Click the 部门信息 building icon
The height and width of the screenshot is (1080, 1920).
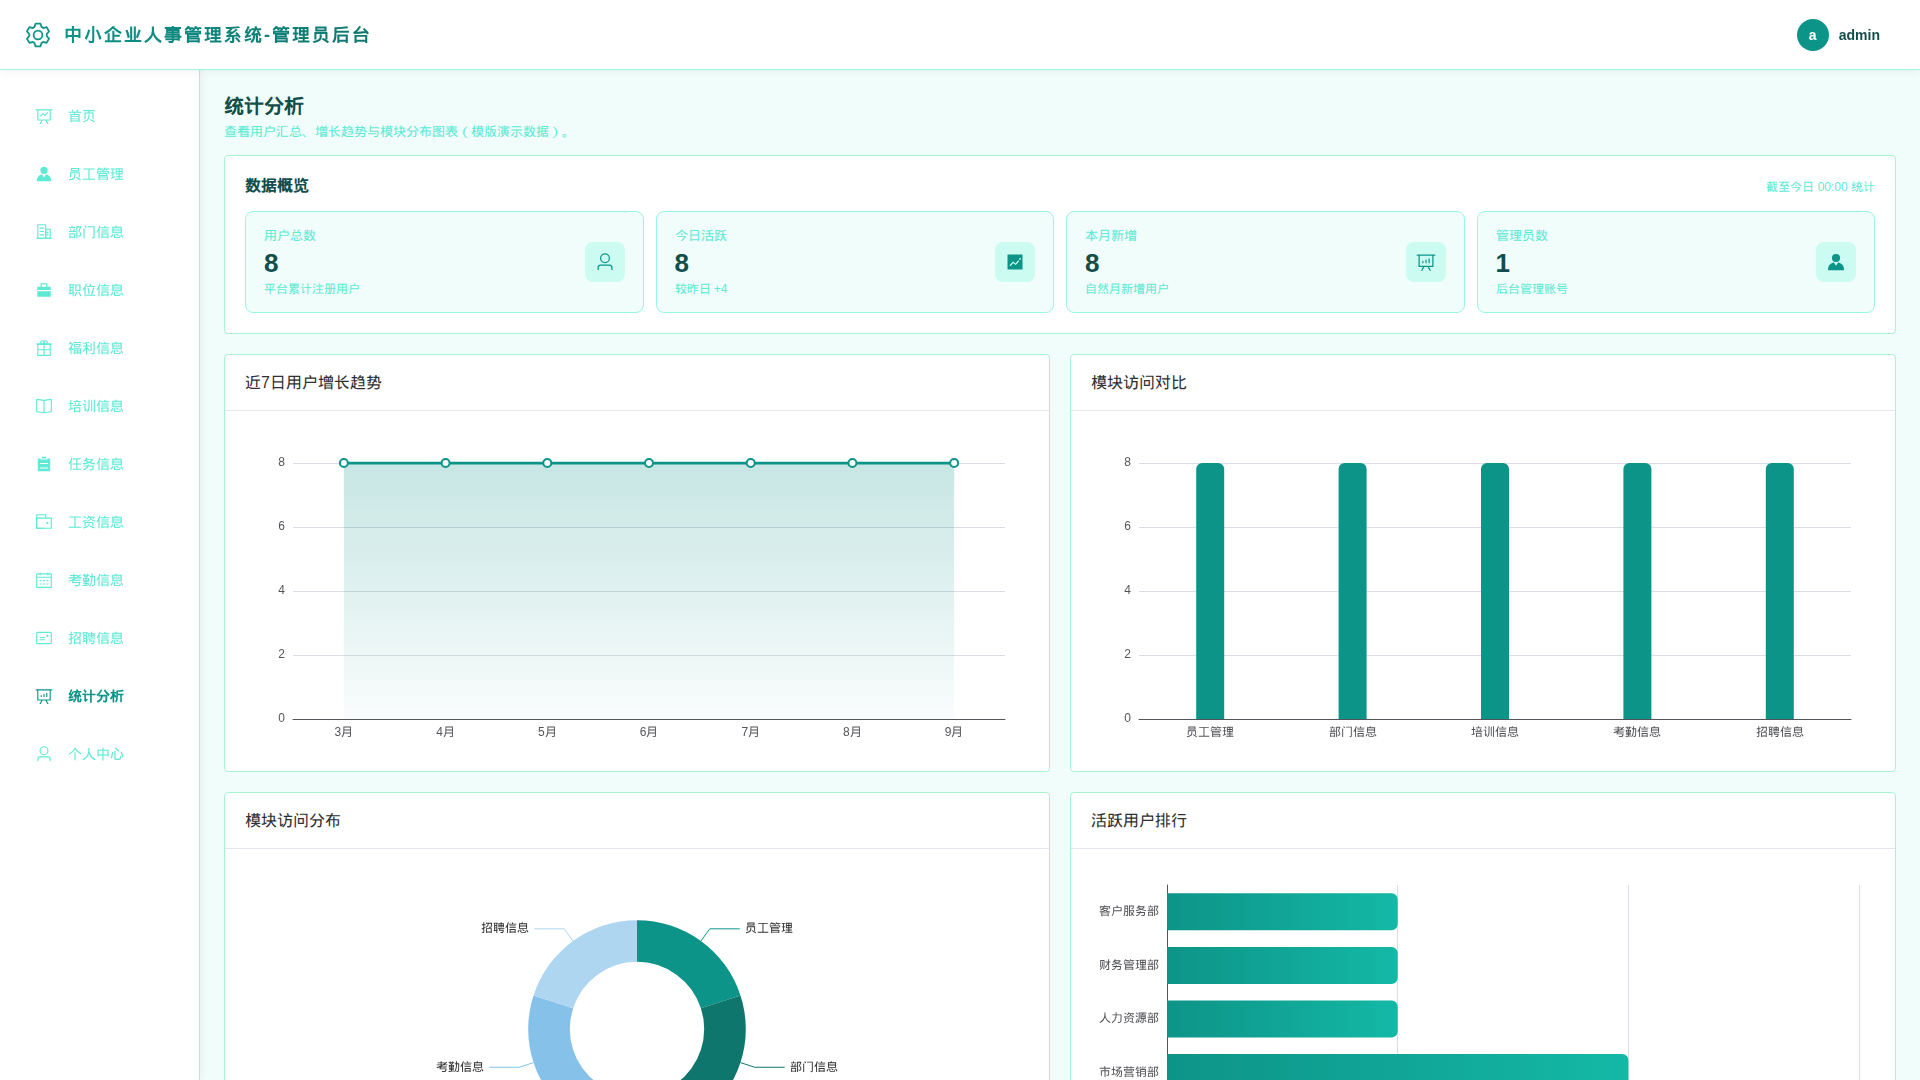tap(44, 232)
